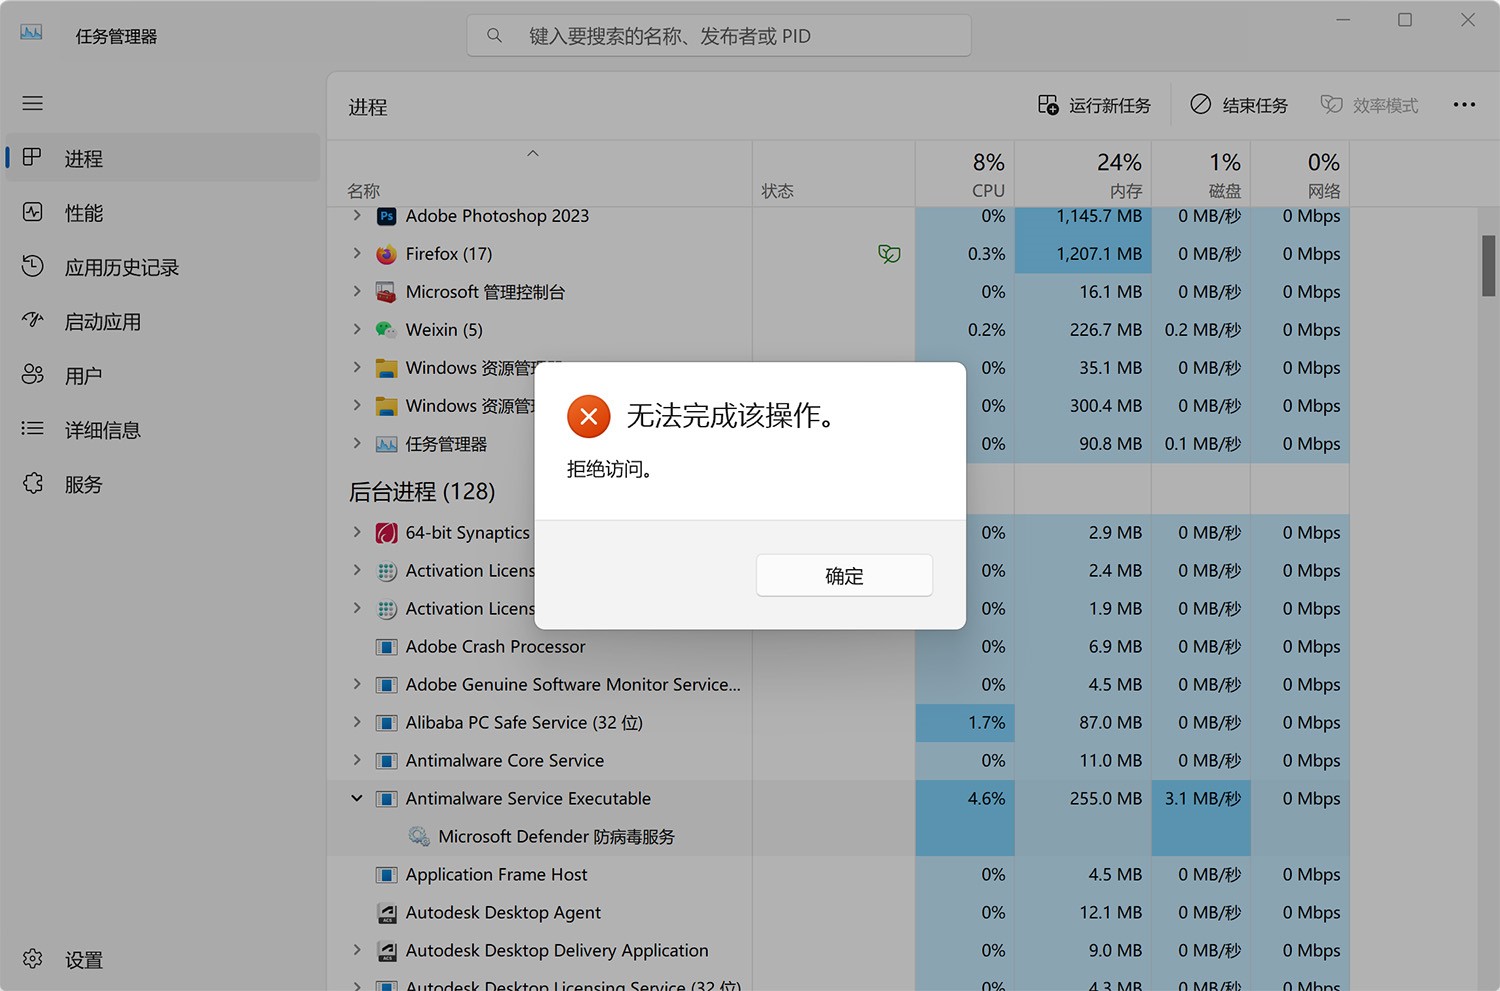1500x991 pixels.
Task: Click the Application Frame Host icon
Action: (x=386, y=875)
